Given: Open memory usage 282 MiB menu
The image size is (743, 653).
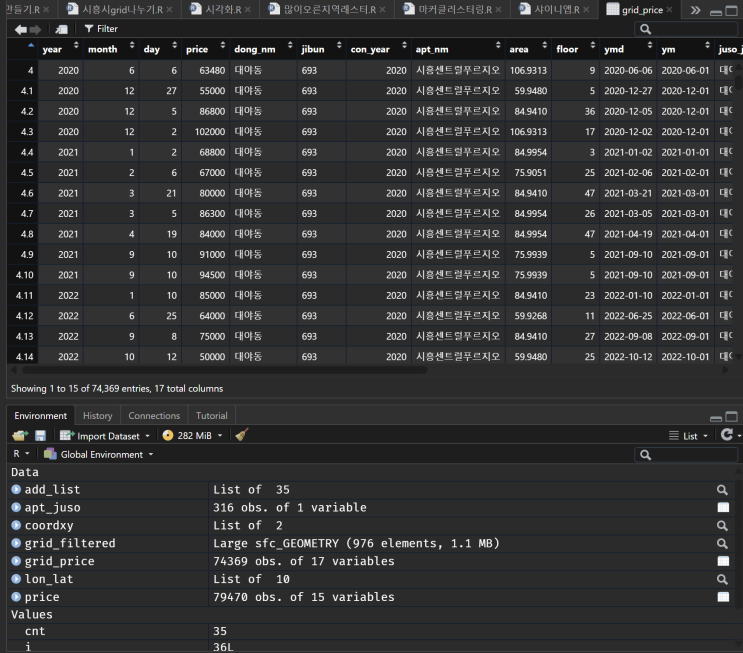Looking at the screenshot, I should coord(192,435).
